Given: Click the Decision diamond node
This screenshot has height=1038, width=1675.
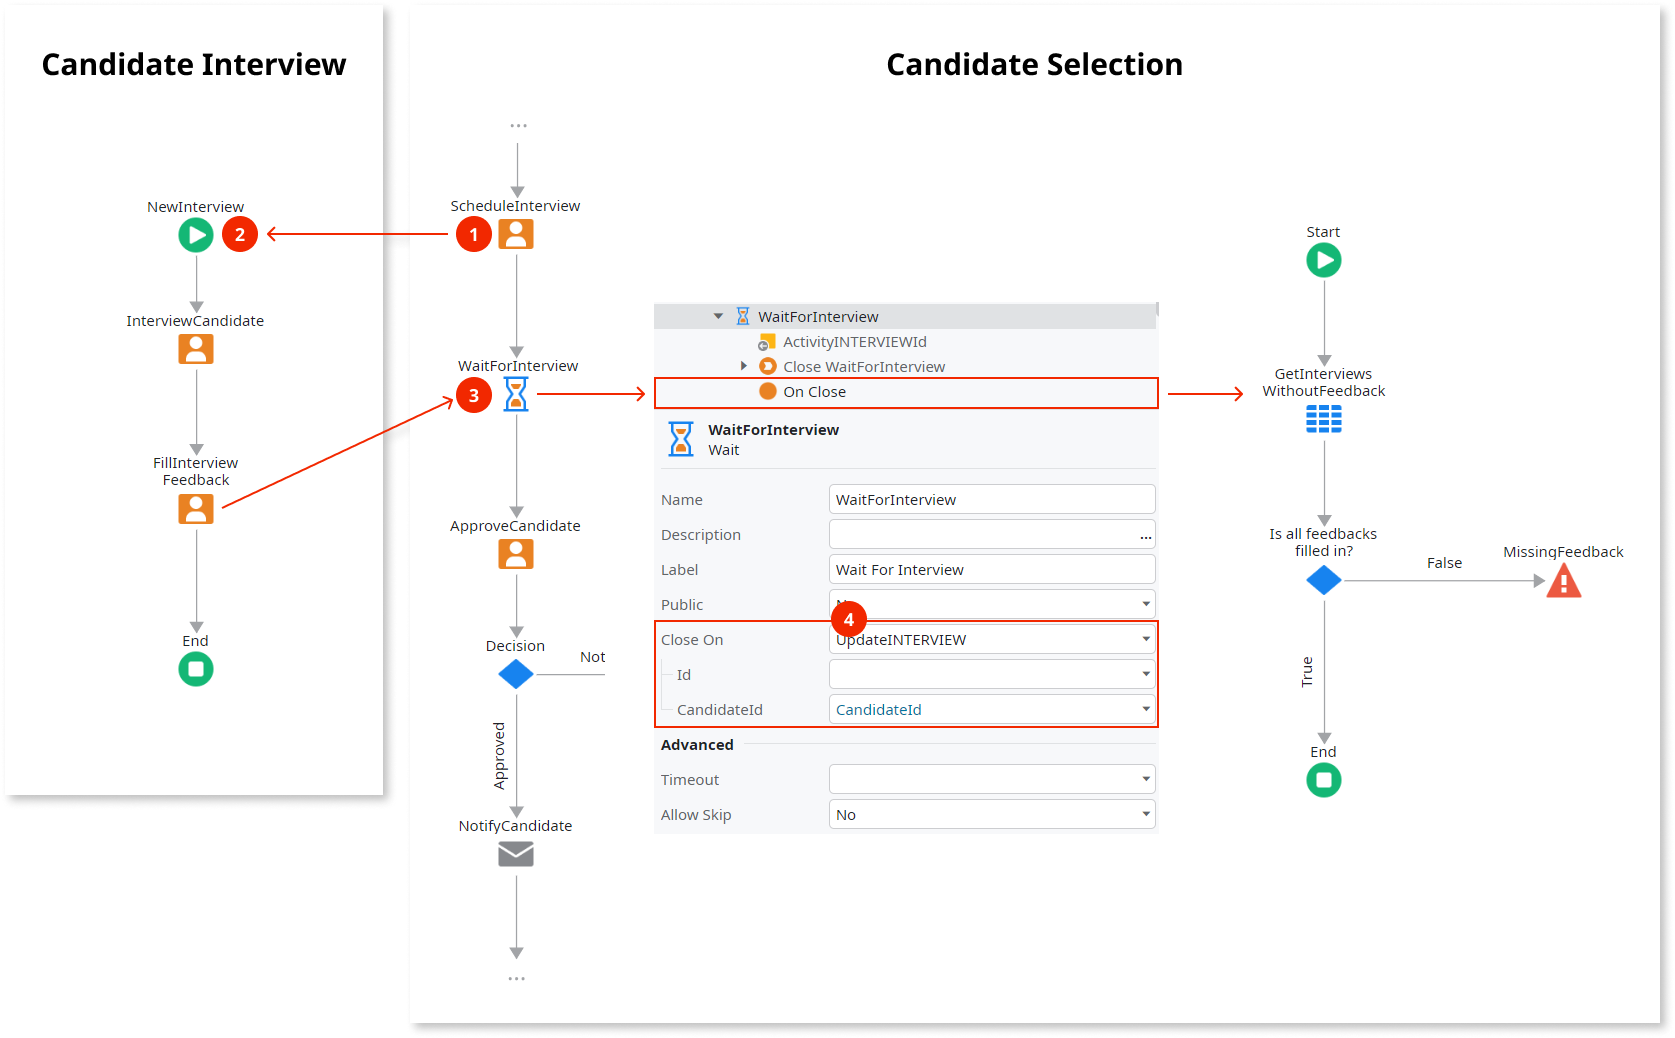Looking at the screenshot, I should pyautogui.click(x=516, y=674).
